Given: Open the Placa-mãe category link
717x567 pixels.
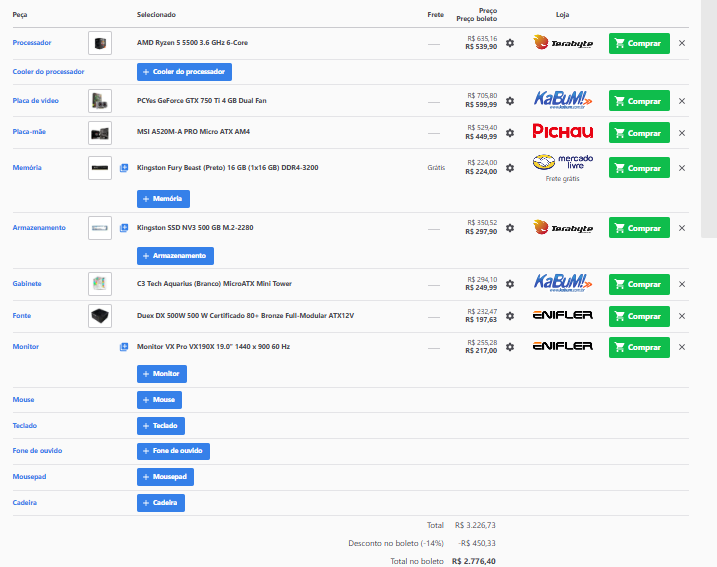Looking at the screenshot, I should (x=29, y=132).
